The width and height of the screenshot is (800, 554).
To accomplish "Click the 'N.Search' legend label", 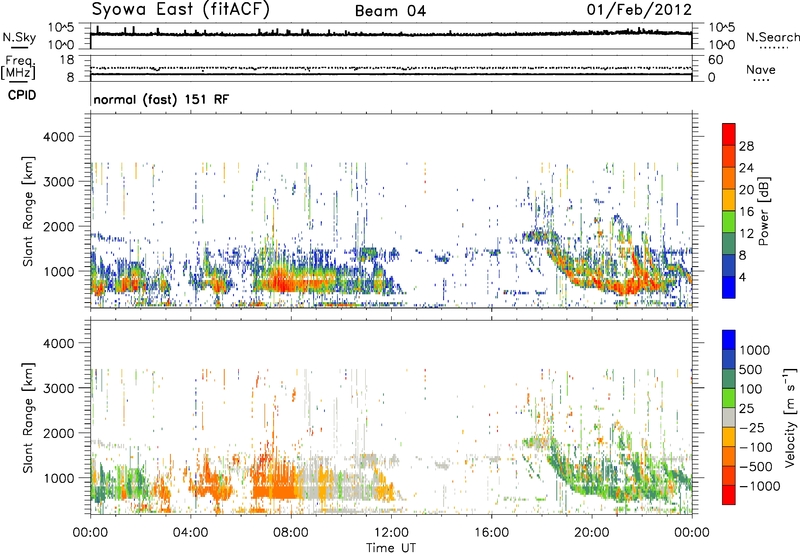I will (772, 37).
